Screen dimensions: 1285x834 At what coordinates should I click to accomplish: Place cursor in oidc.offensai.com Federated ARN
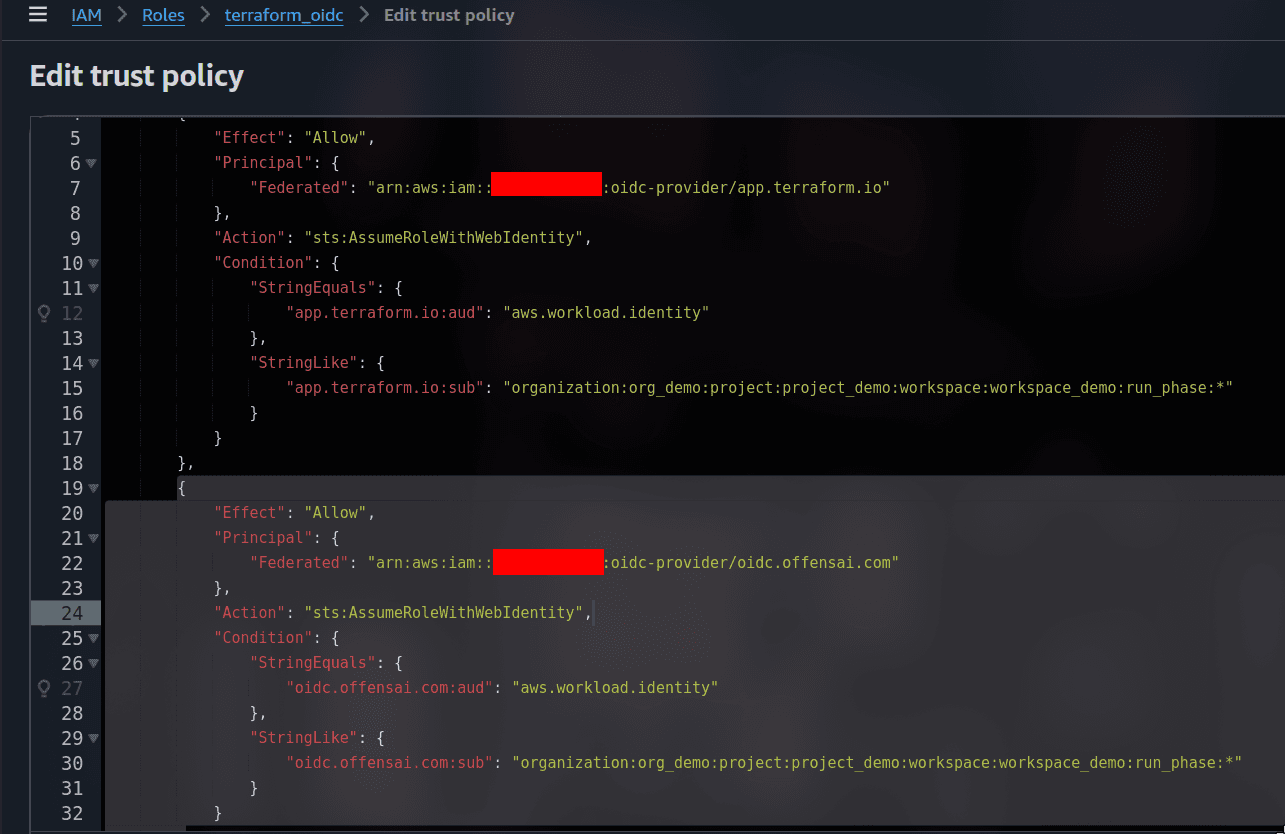pyautogui.click(x=633, y=563)
